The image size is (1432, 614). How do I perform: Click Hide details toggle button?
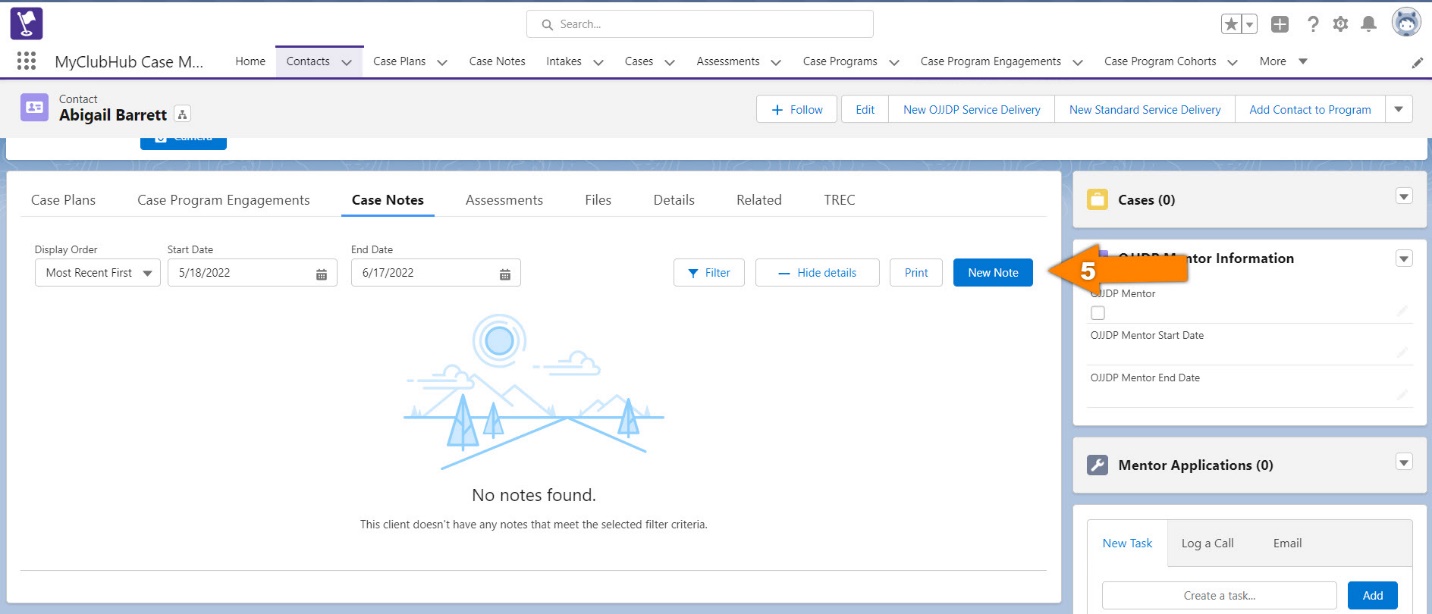tap(817, 272)
